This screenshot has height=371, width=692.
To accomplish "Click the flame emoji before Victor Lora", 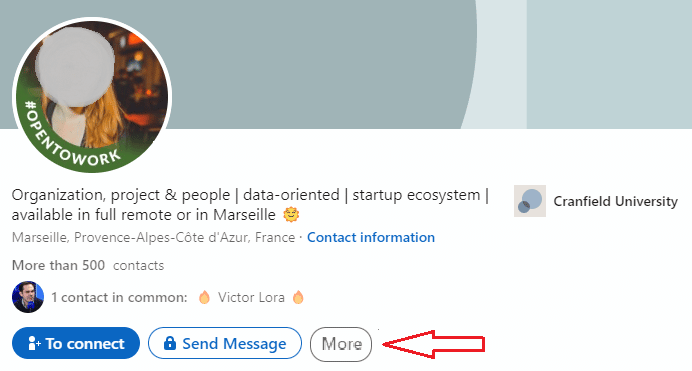I will pyautogui.click(x=204, y=297).
